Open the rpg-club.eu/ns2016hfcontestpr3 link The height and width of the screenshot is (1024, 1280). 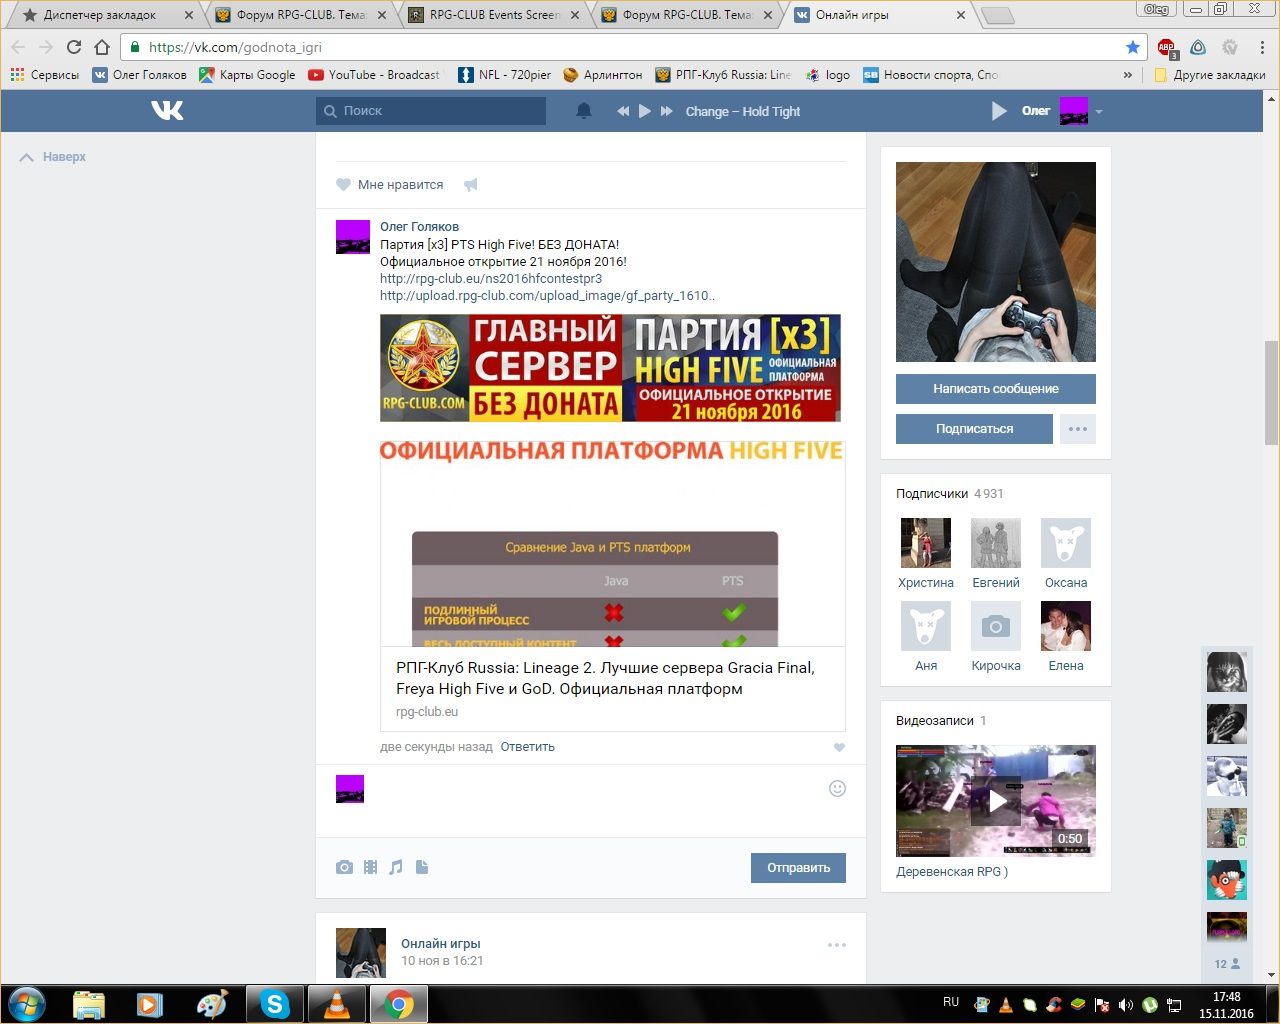click(x=491, y=279)
